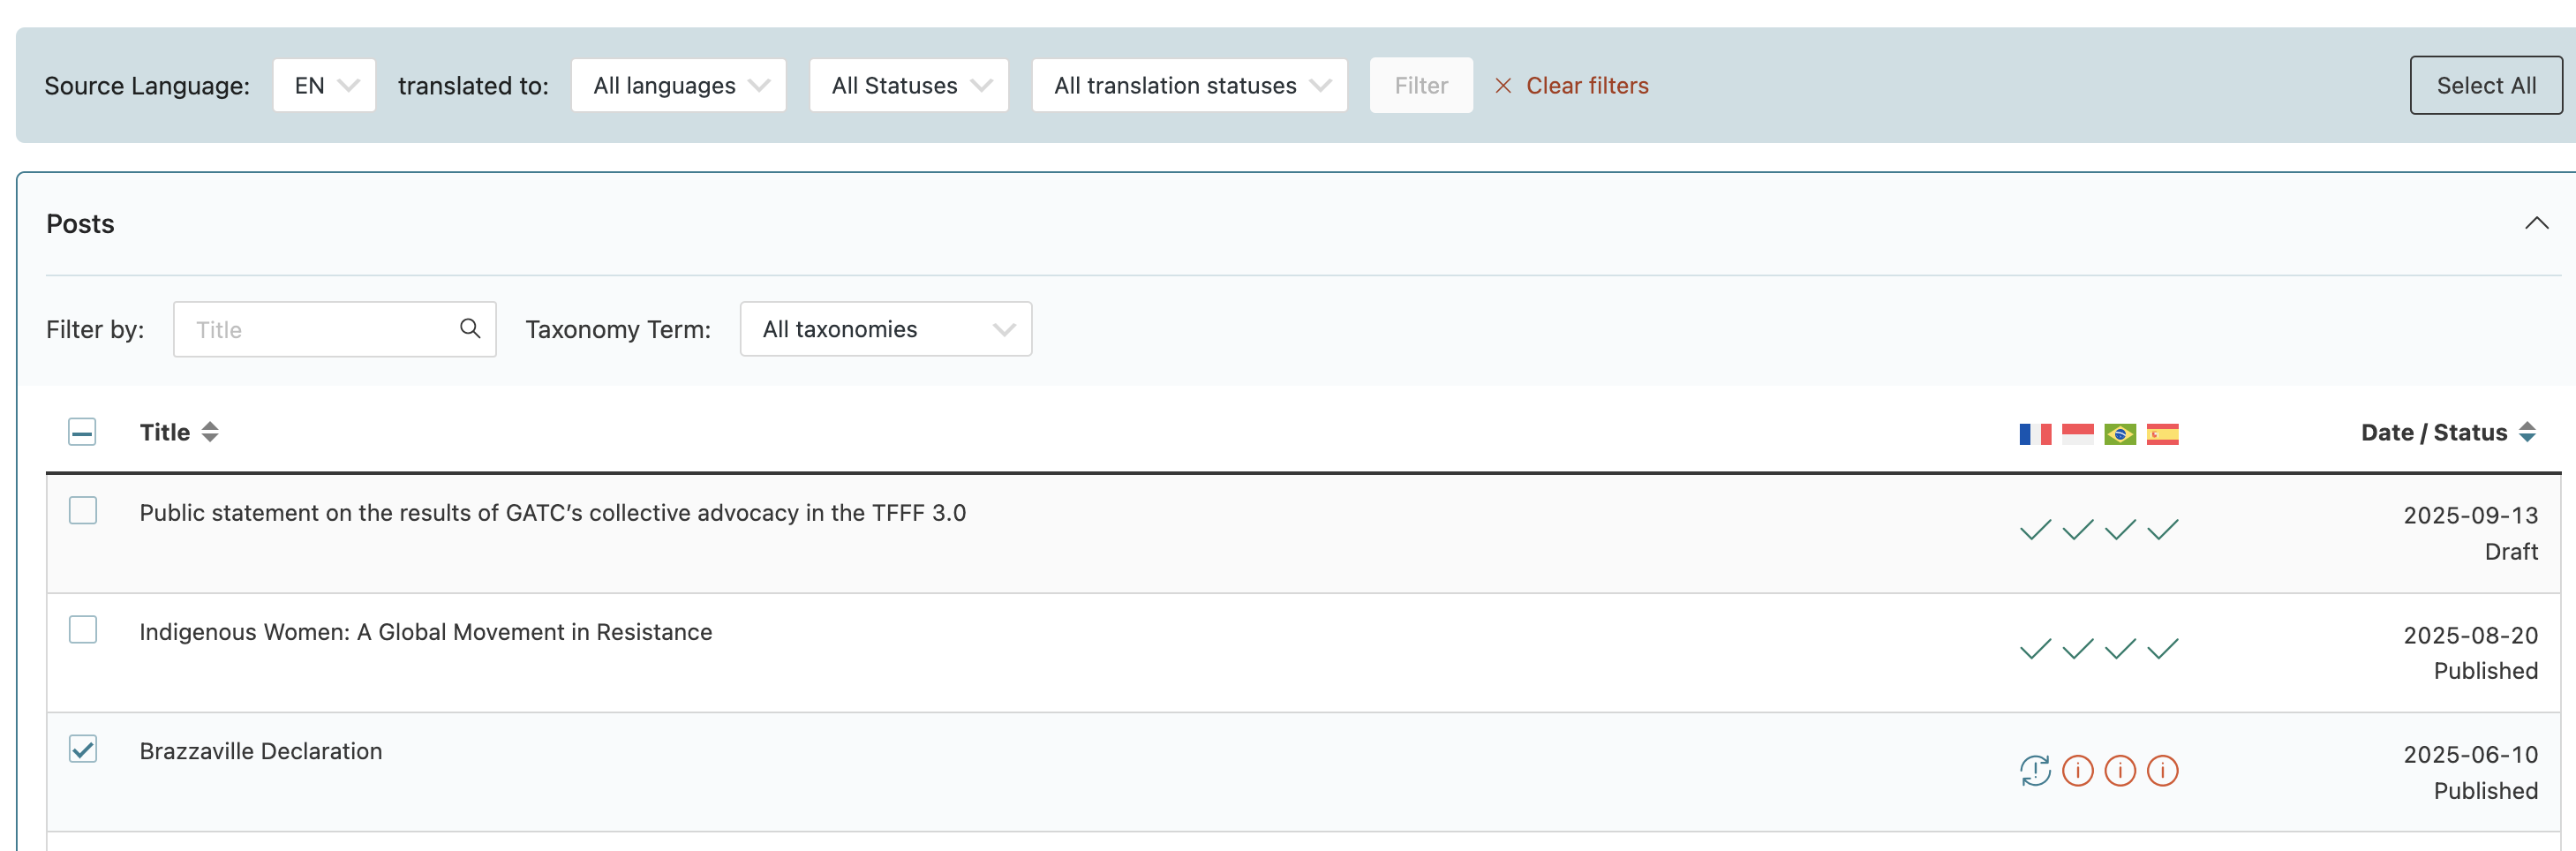The width and height of the screenshot is (2576, 851).
Task: Click Indigenous Women French translation checkmark
Action: [2034, 650]
